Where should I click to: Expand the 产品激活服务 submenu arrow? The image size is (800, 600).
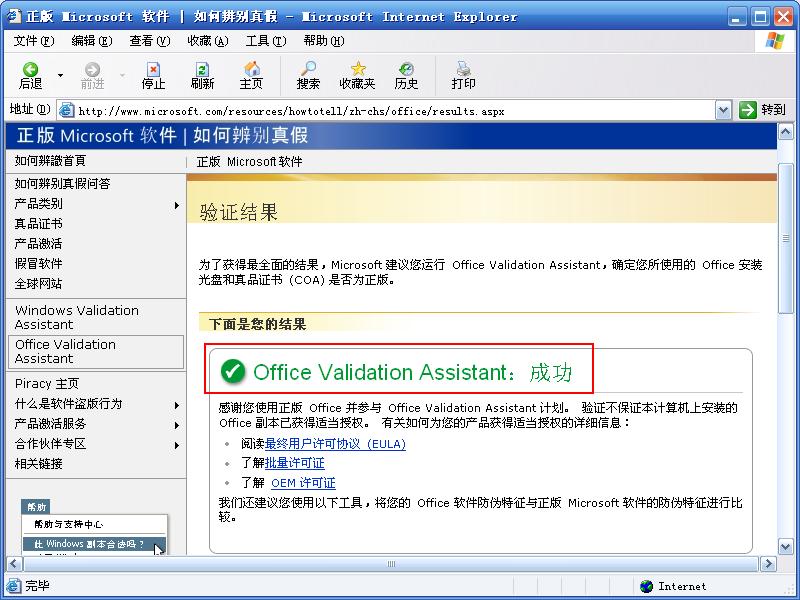[177, 425]
